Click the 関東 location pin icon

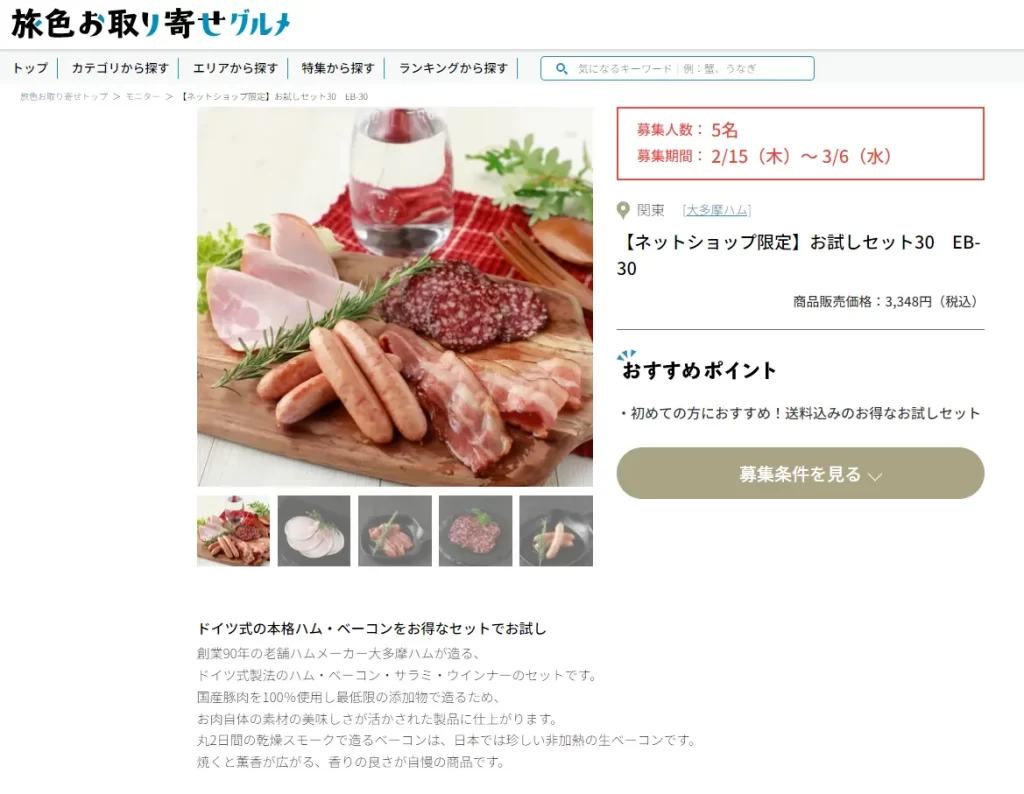click(623, 210)
